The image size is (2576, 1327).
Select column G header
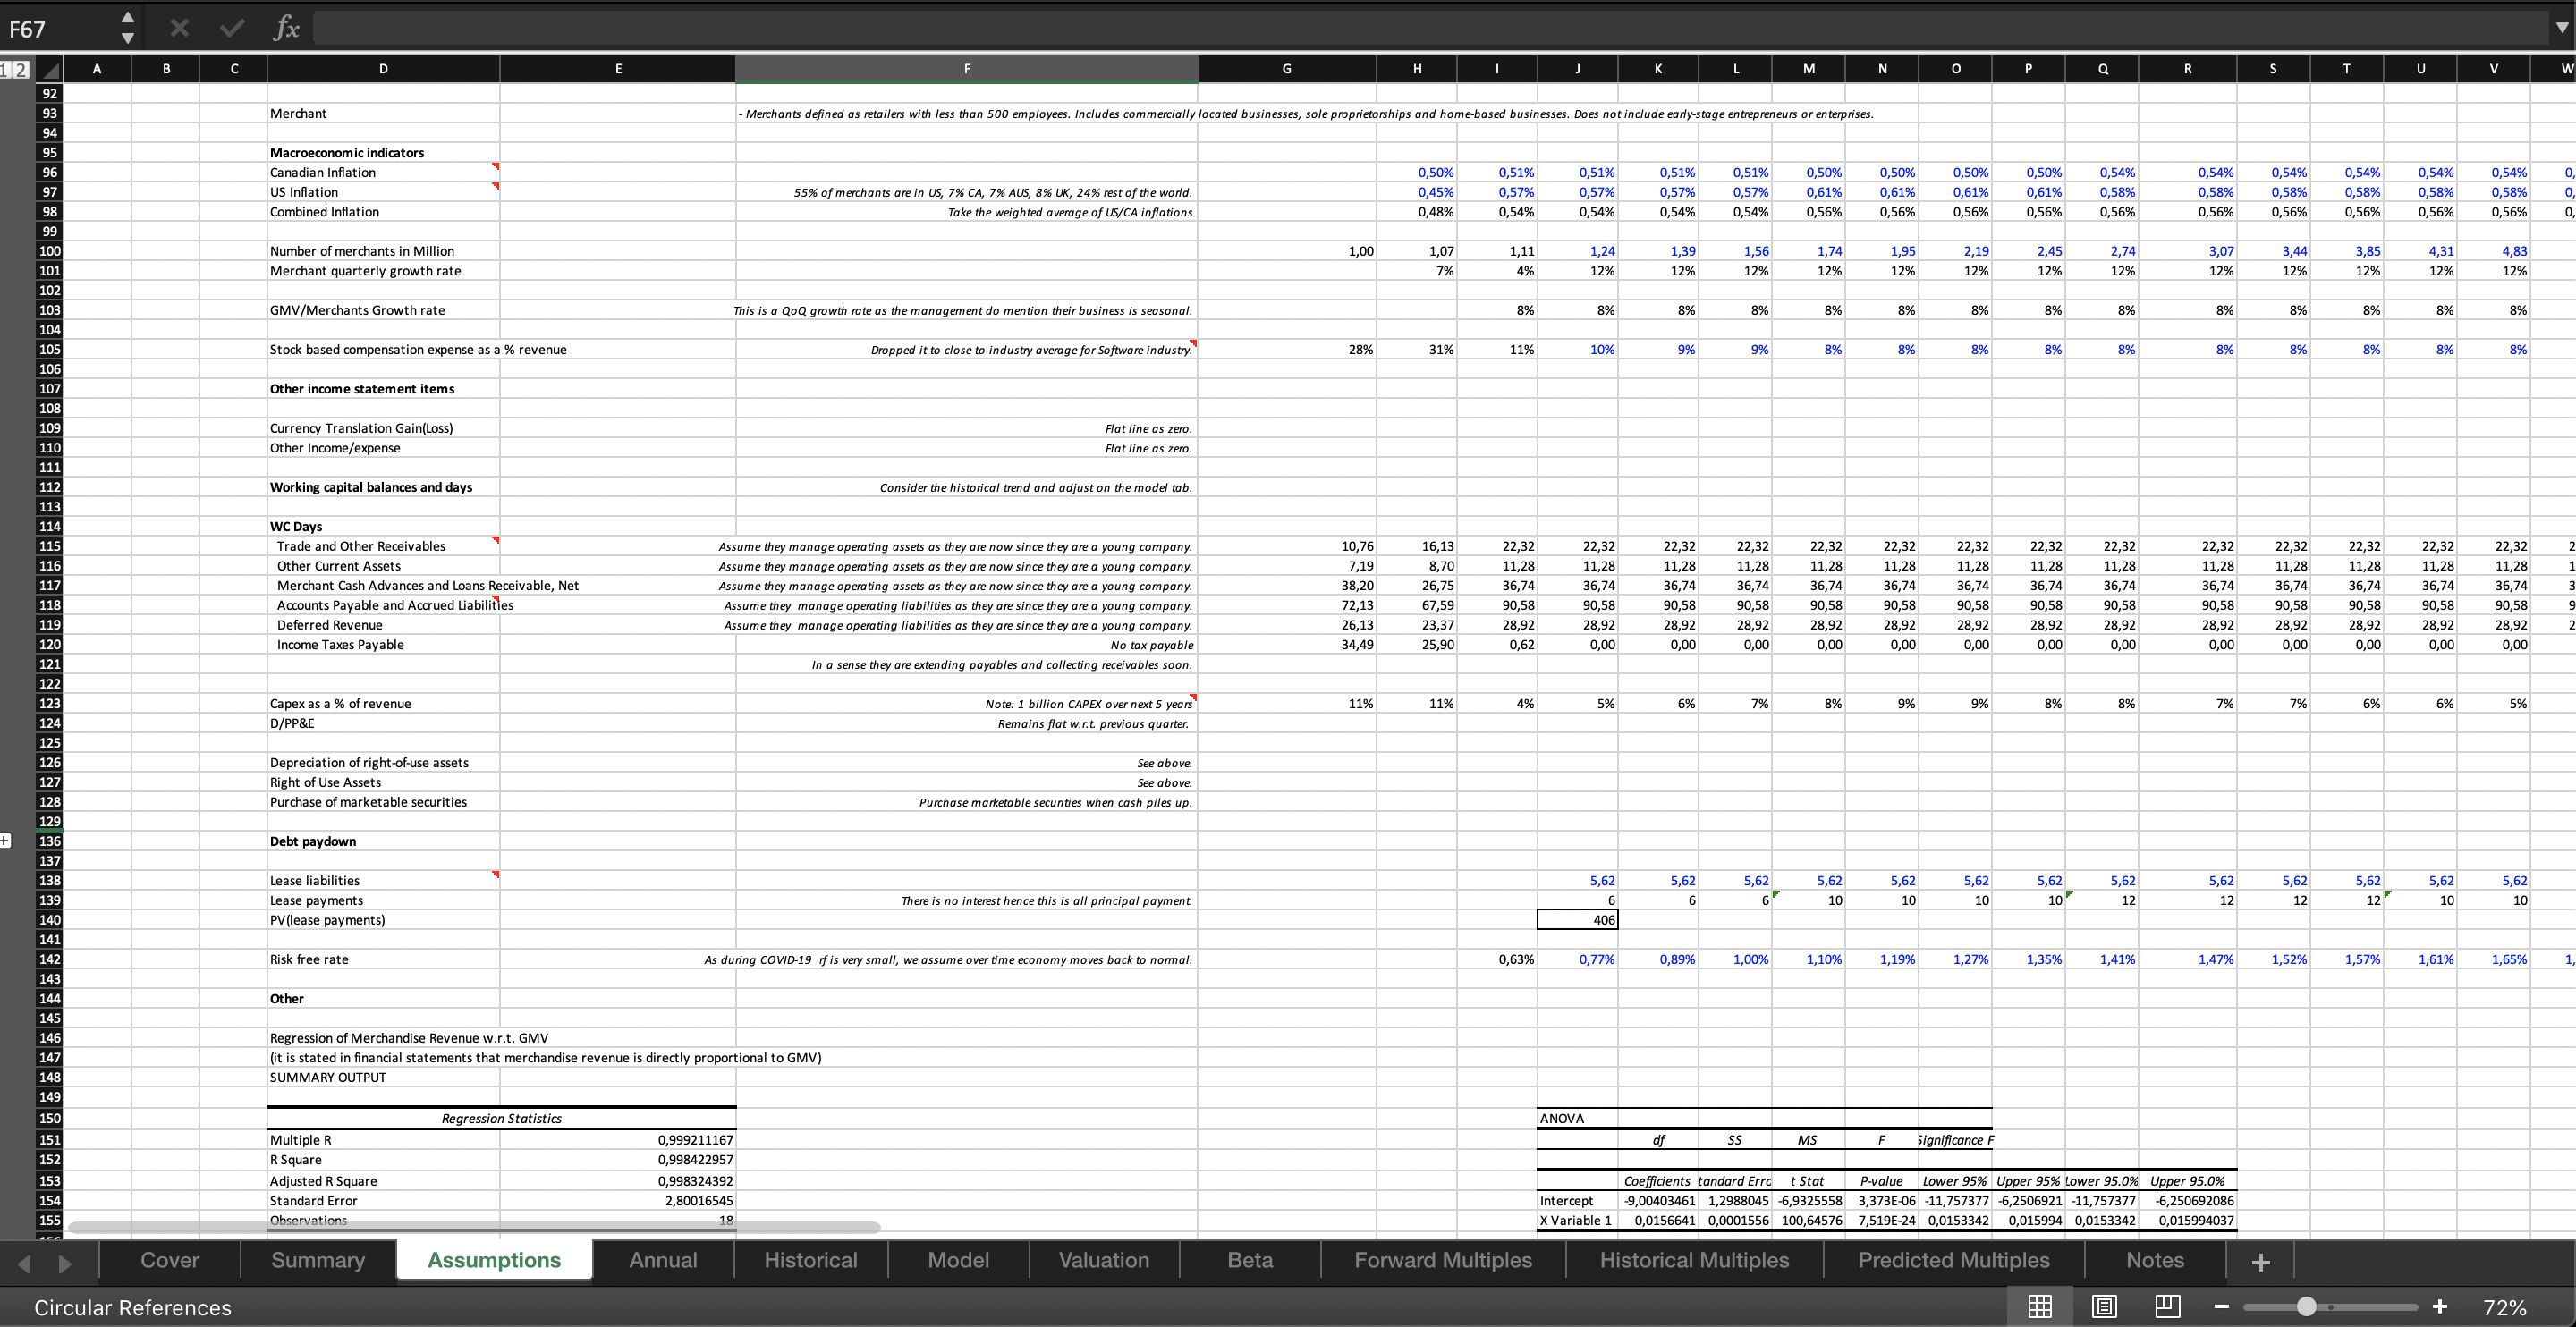[1287, 69]
